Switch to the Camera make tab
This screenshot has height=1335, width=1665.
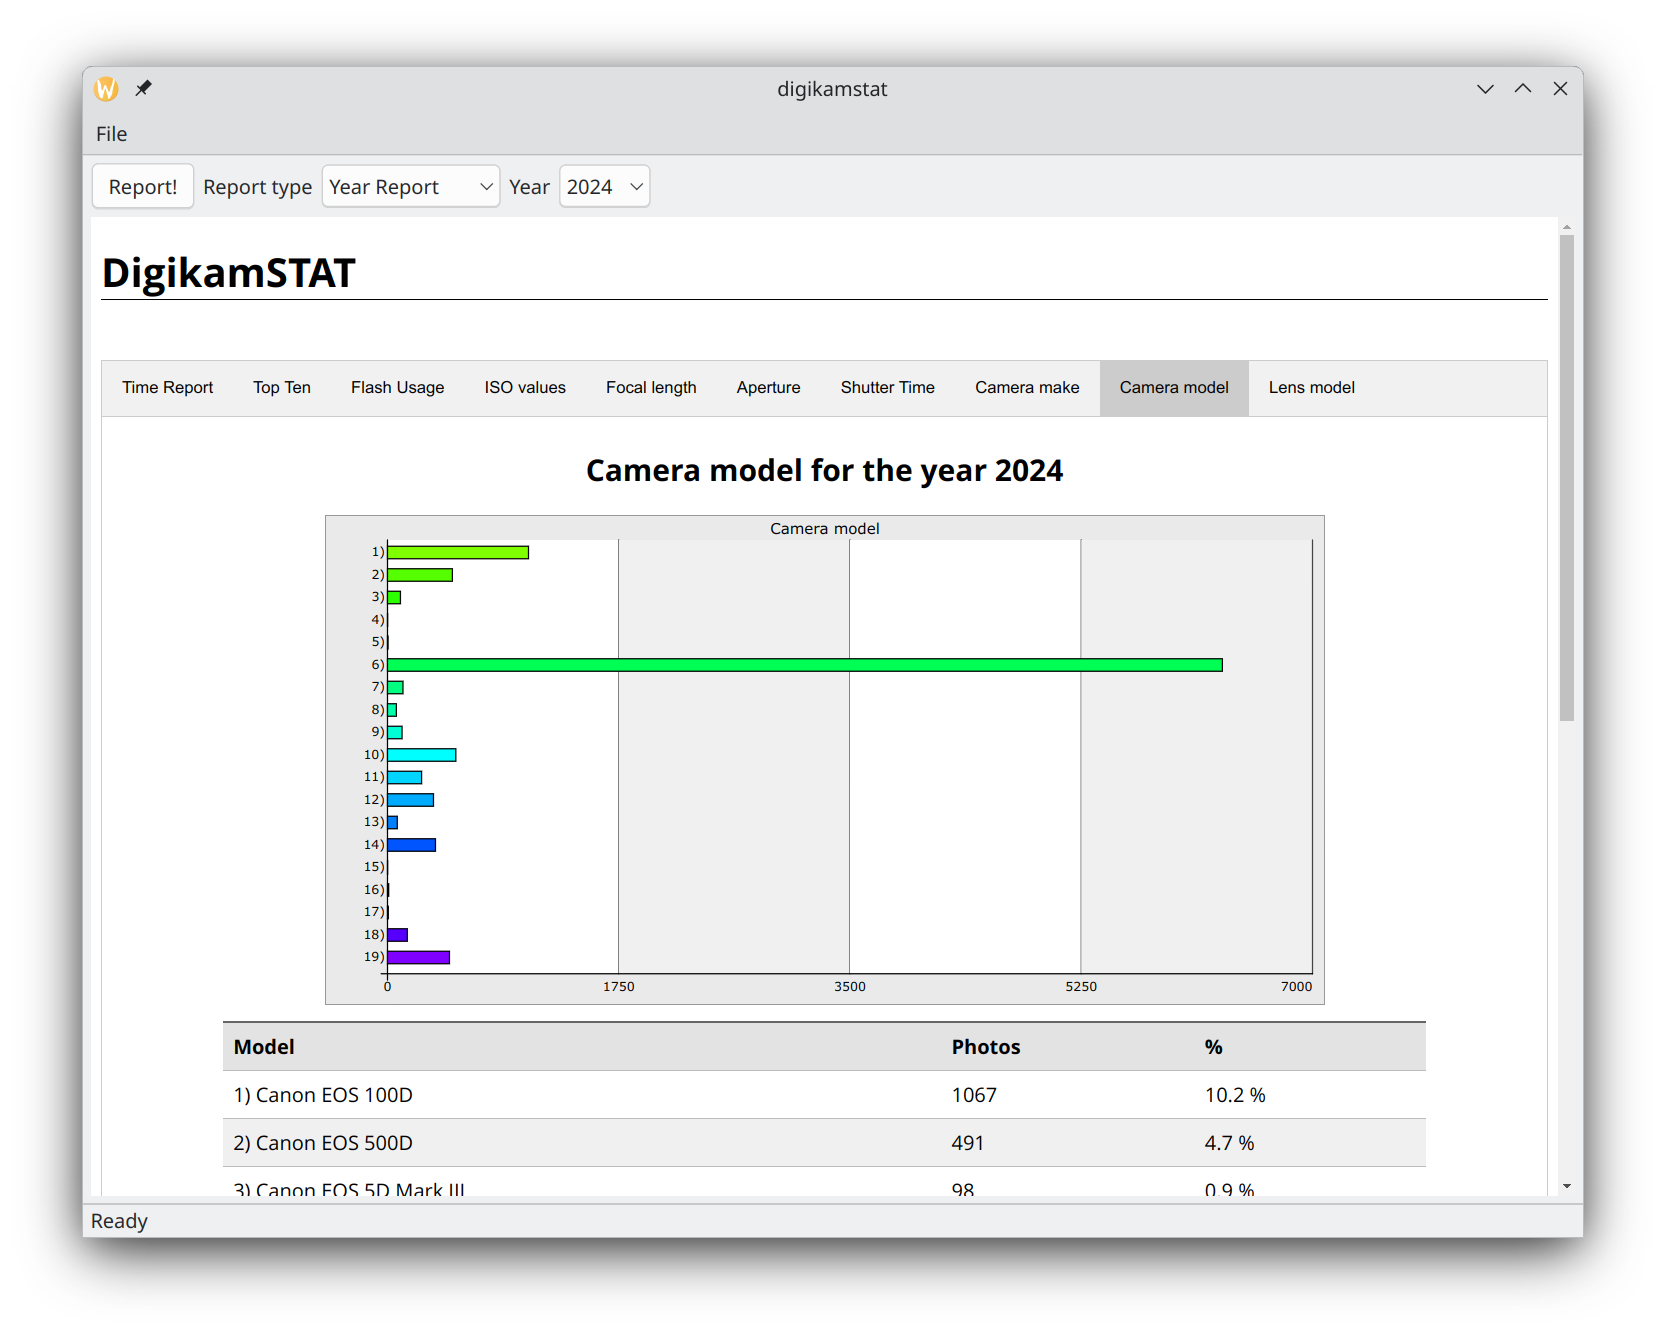[x=1027, y=388]
